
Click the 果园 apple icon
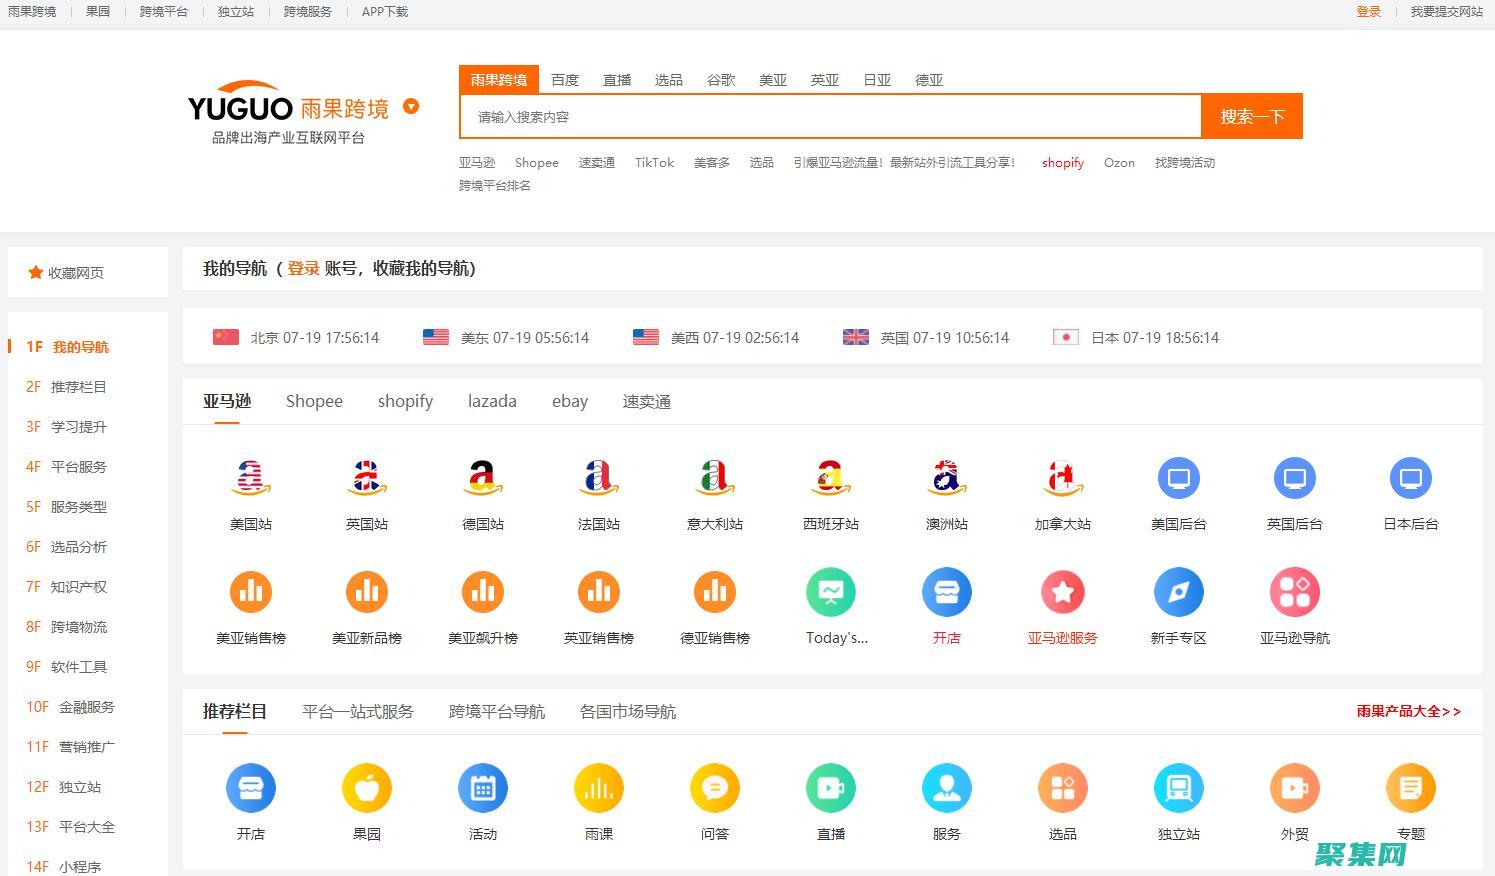367,788
